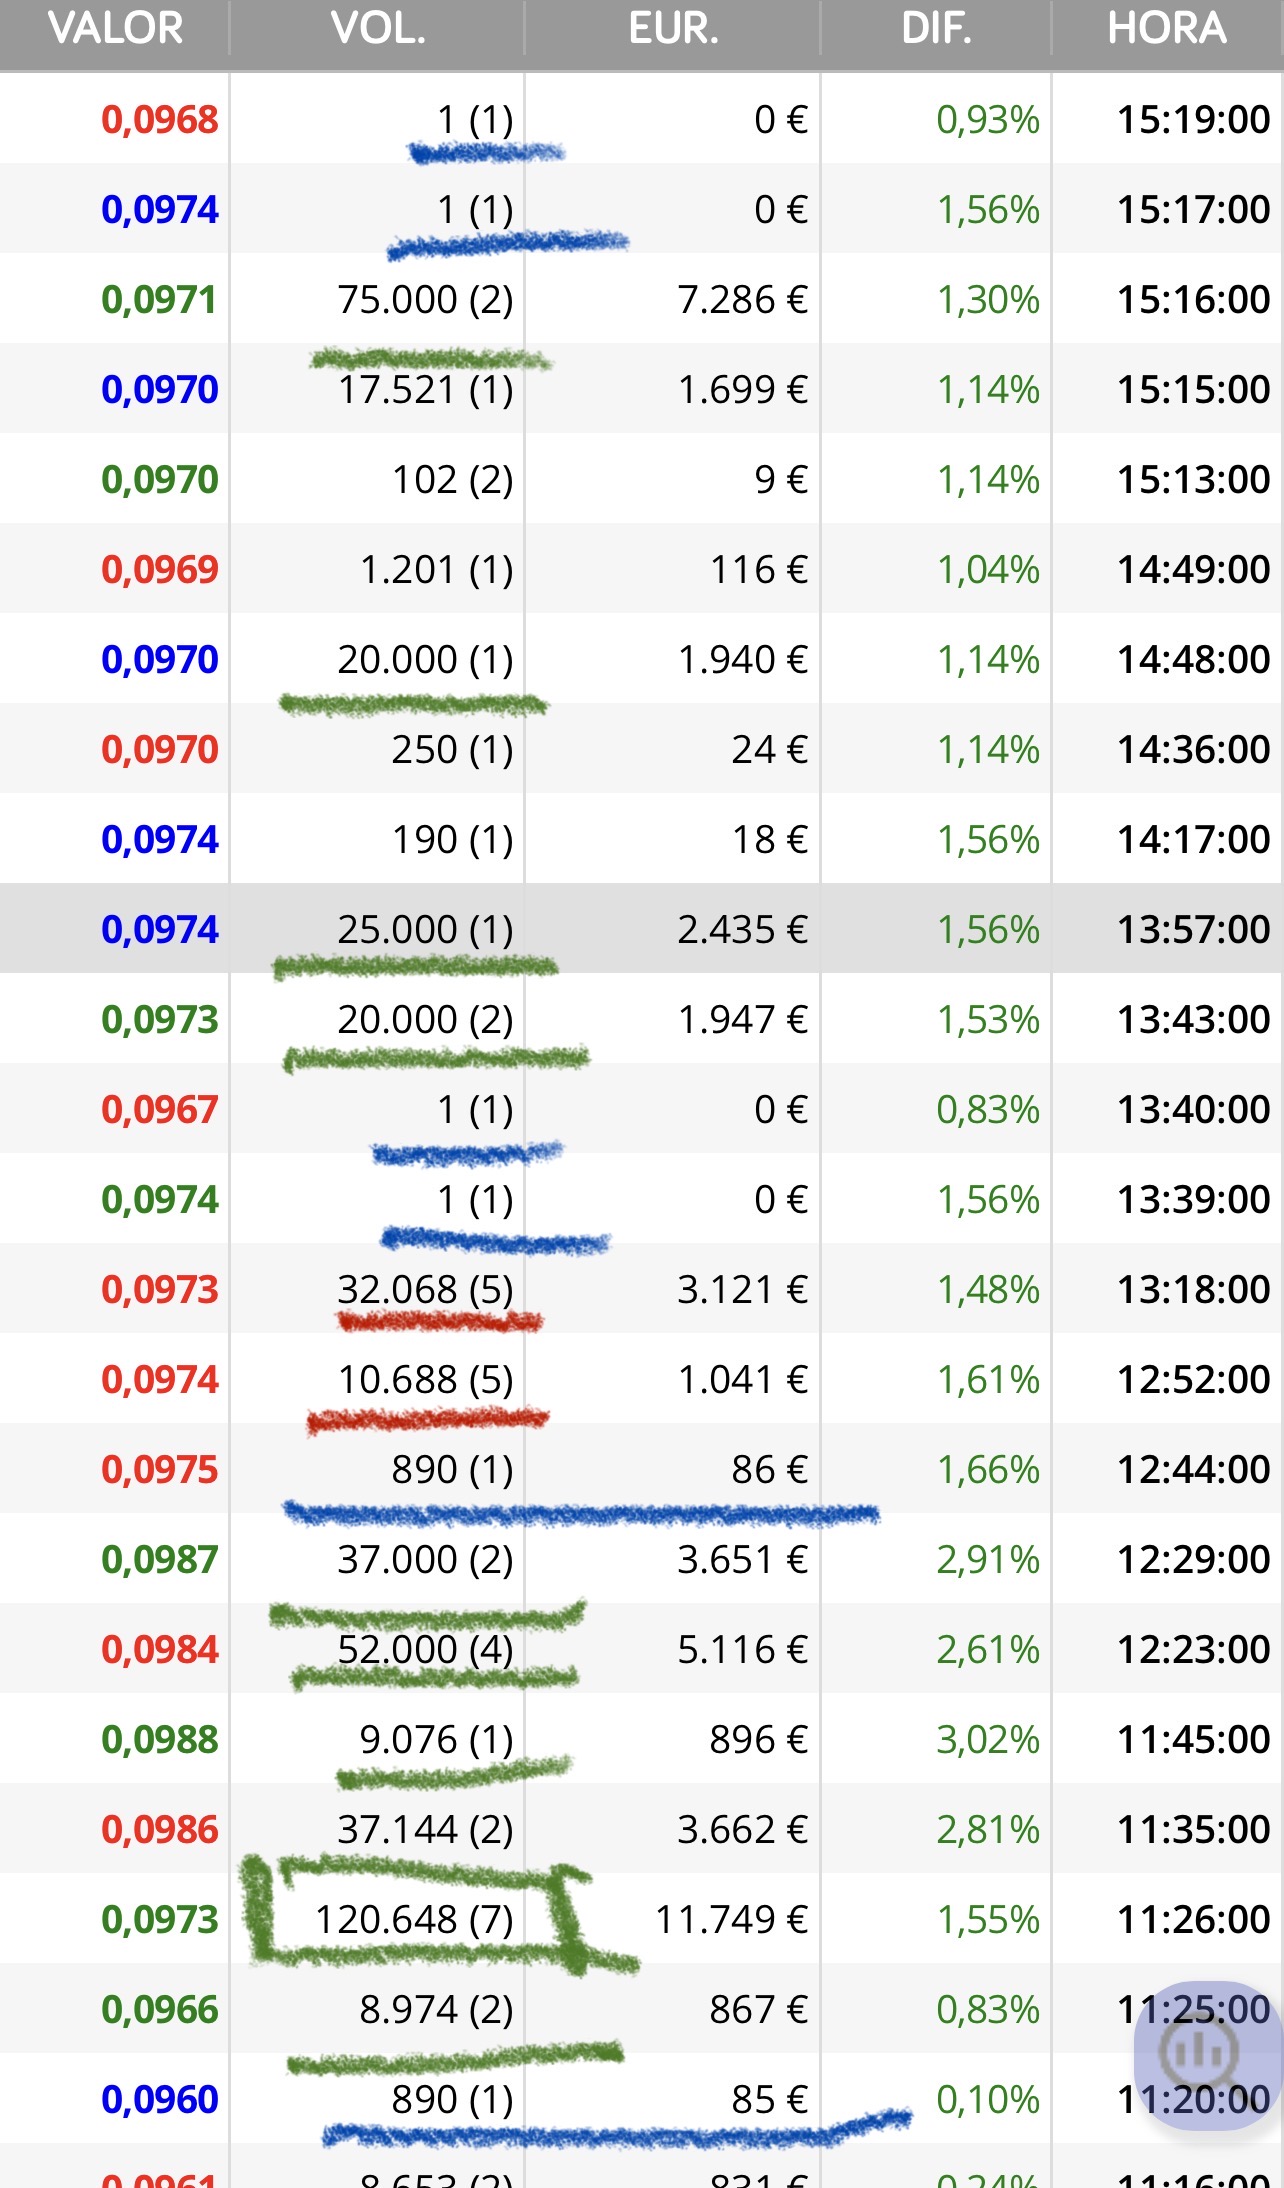
Task: Sort by the HORA column header
Action: point(1167,28)
